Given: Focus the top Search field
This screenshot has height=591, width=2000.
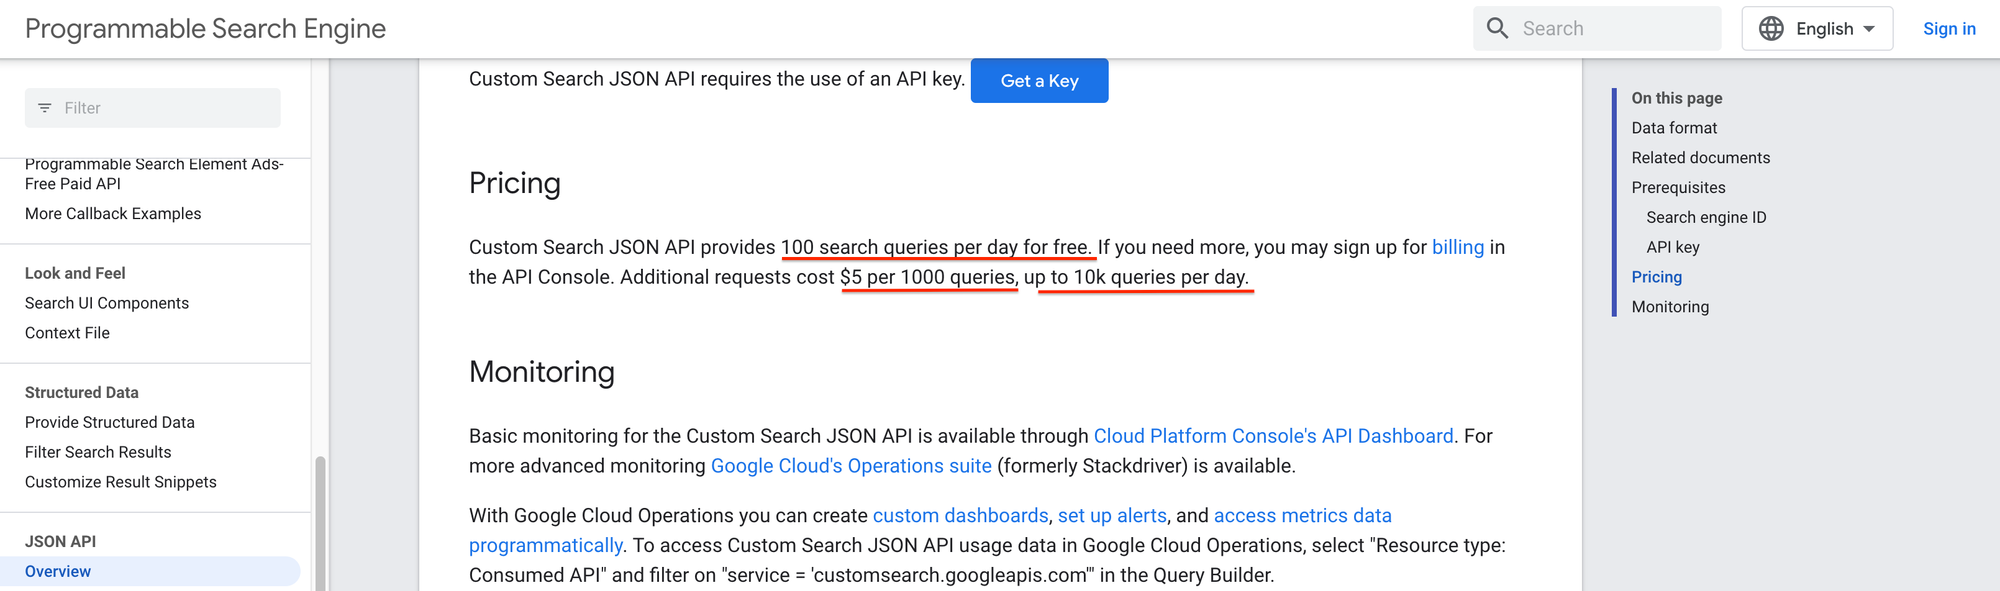Looking at the screenshot, I should point(1597,28).
